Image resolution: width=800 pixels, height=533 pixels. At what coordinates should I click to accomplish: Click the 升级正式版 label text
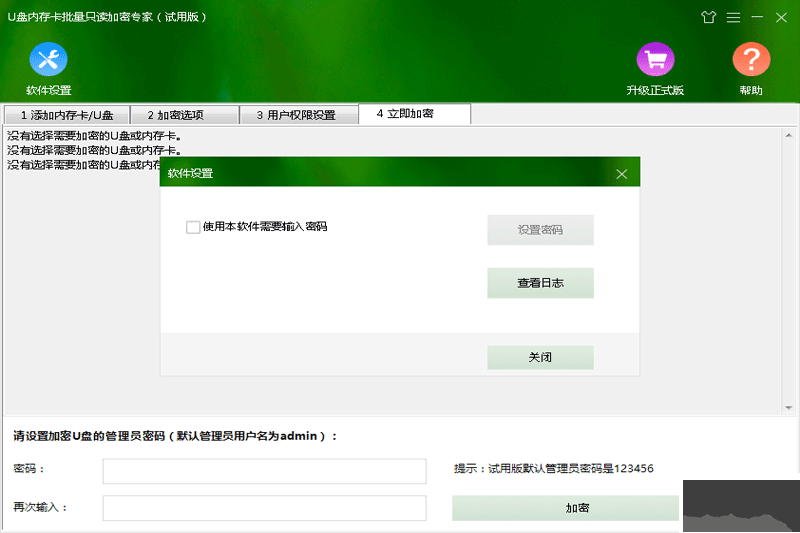655,90
